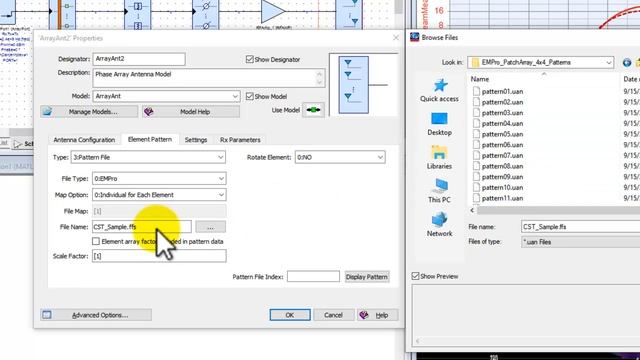
Task: Click the Display Pattern button
Action: [x=367, y=277]
